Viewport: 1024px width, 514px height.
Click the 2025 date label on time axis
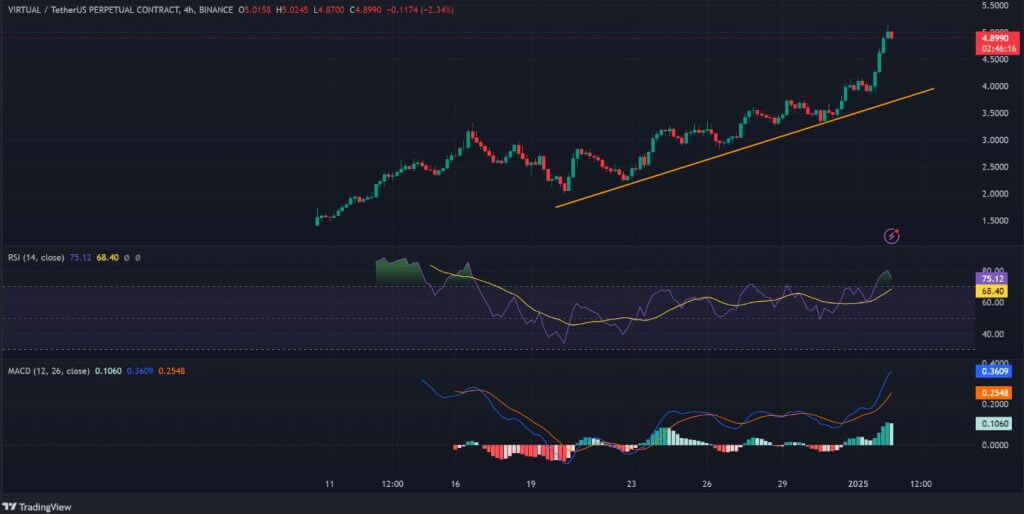click(858, 484)
